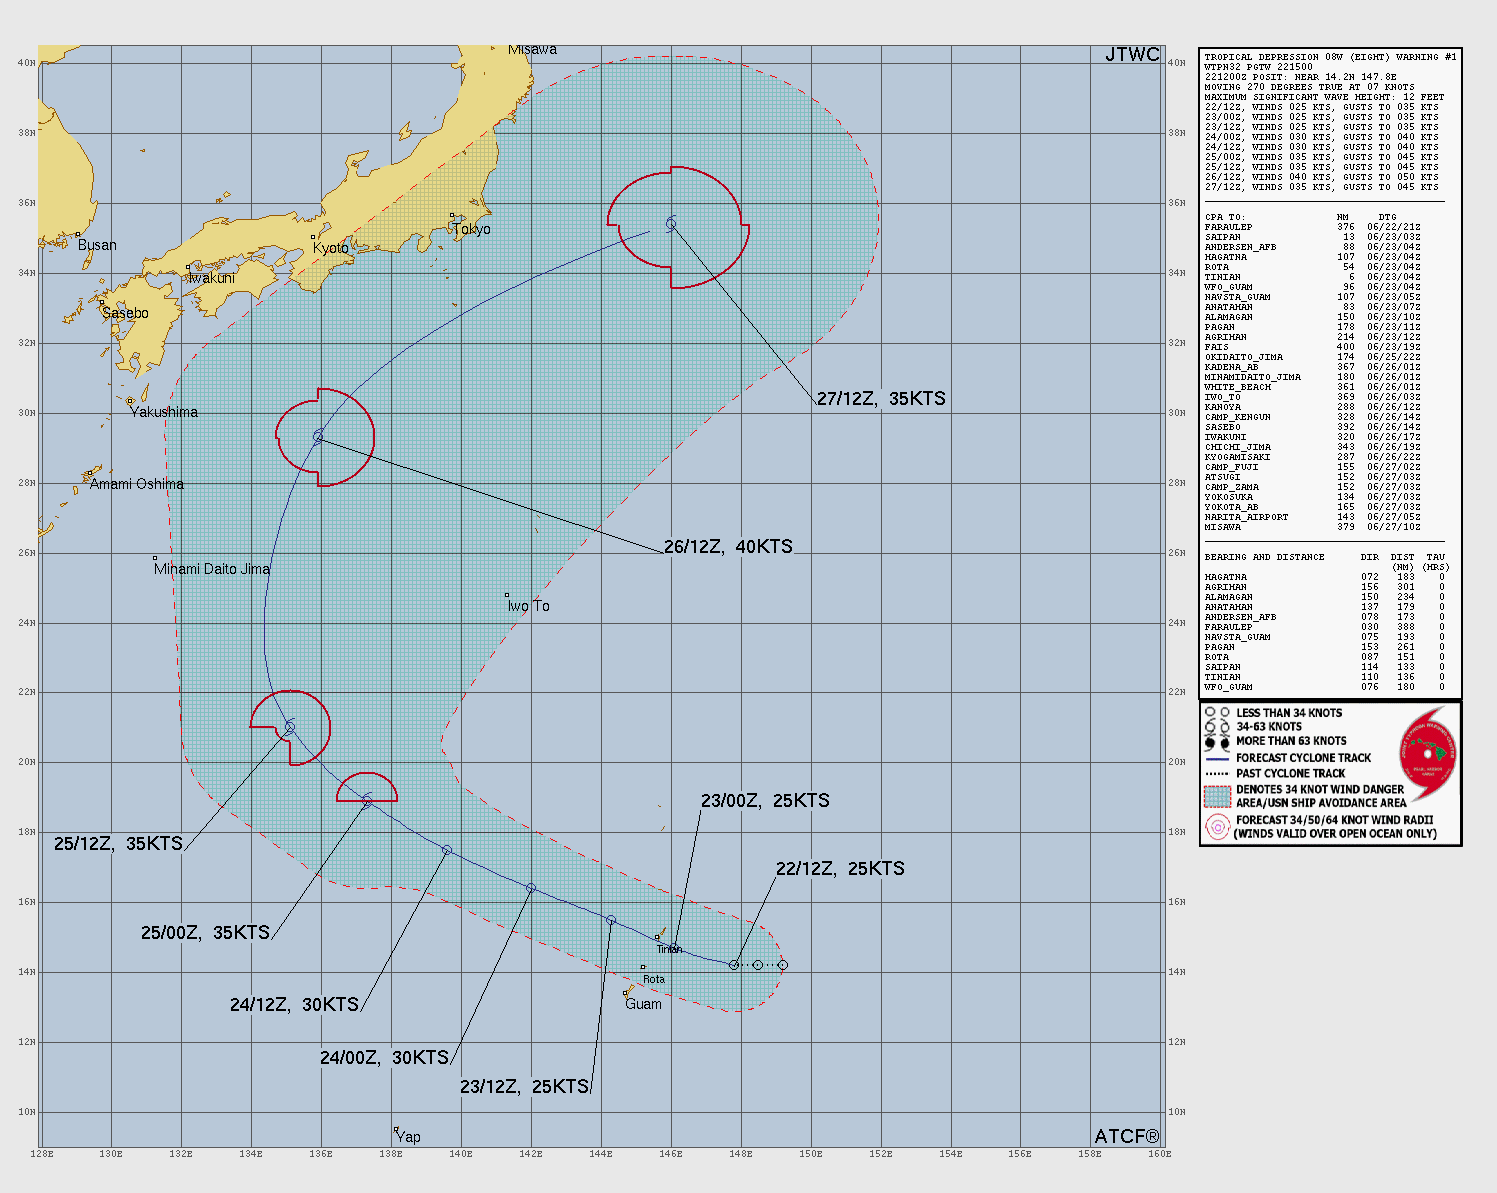This screenshot has width=1497, height=1193.
Task: Click the '26/12Z, winds 040 kts' warning line
Action: [1321, 177]
